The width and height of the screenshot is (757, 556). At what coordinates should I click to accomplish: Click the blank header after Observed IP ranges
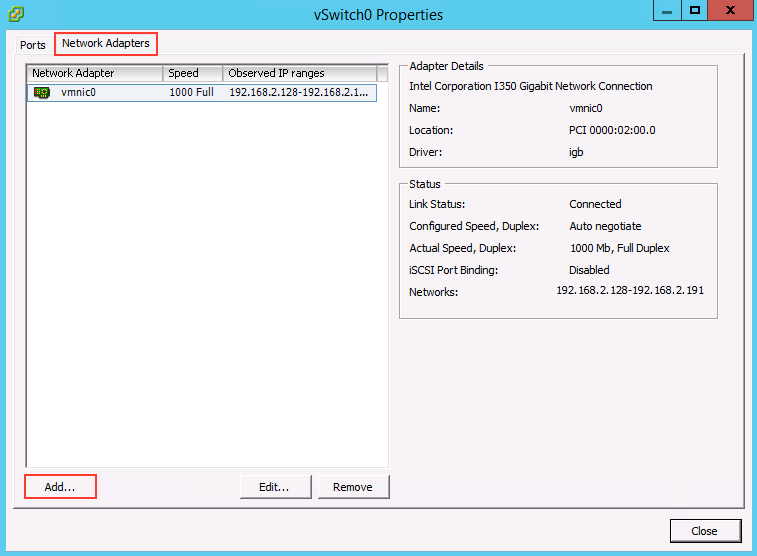pyautogui.click(x=382, y=73)
